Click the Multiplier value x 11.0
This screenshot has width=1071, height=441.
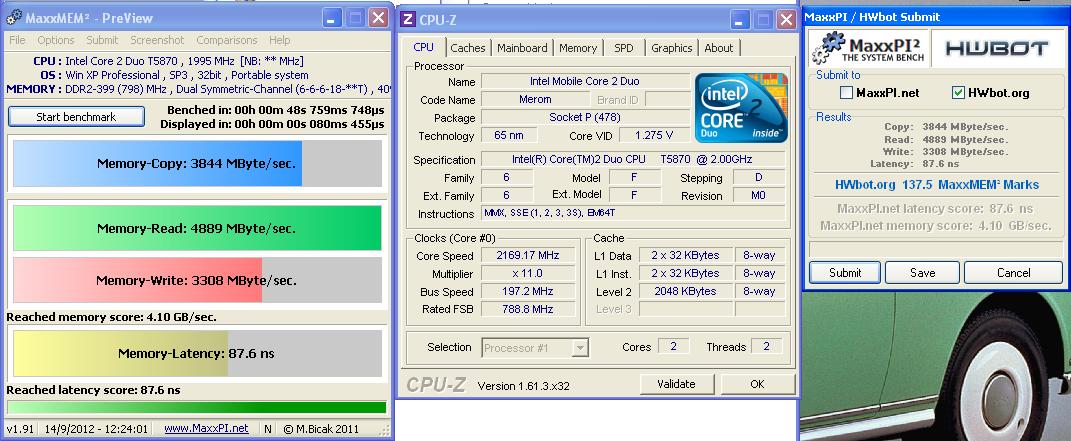528,273
